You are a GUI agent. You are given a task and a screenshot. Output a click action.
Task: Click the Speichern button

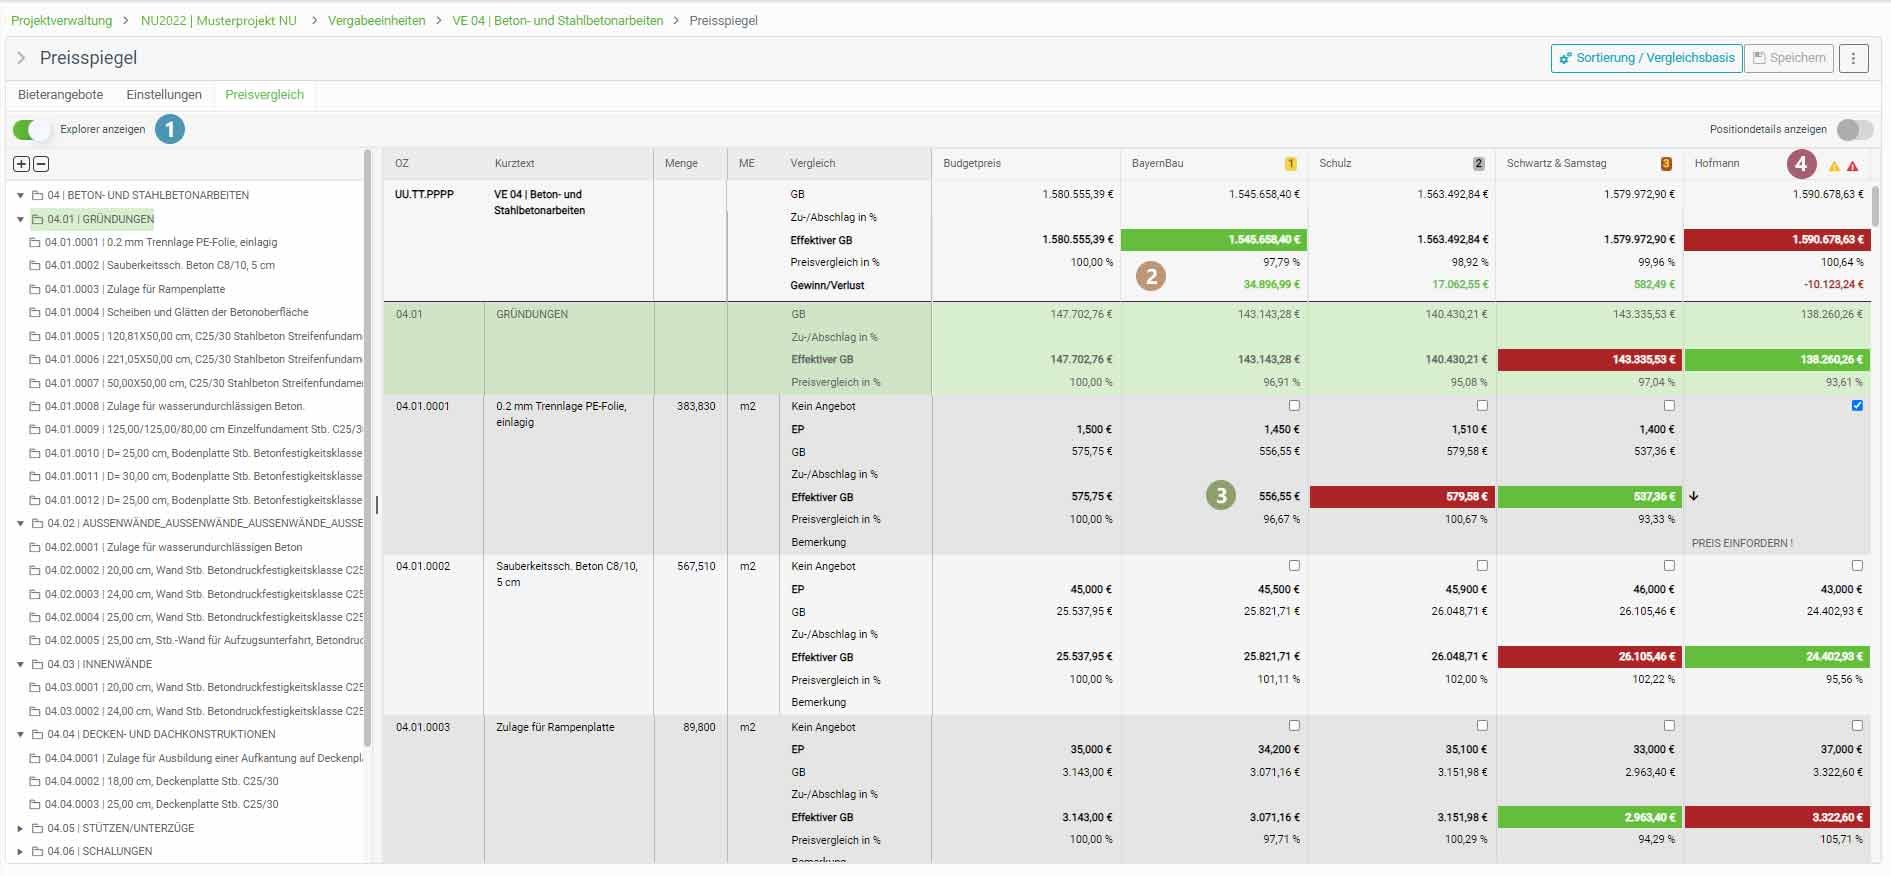click(1789, 58)
